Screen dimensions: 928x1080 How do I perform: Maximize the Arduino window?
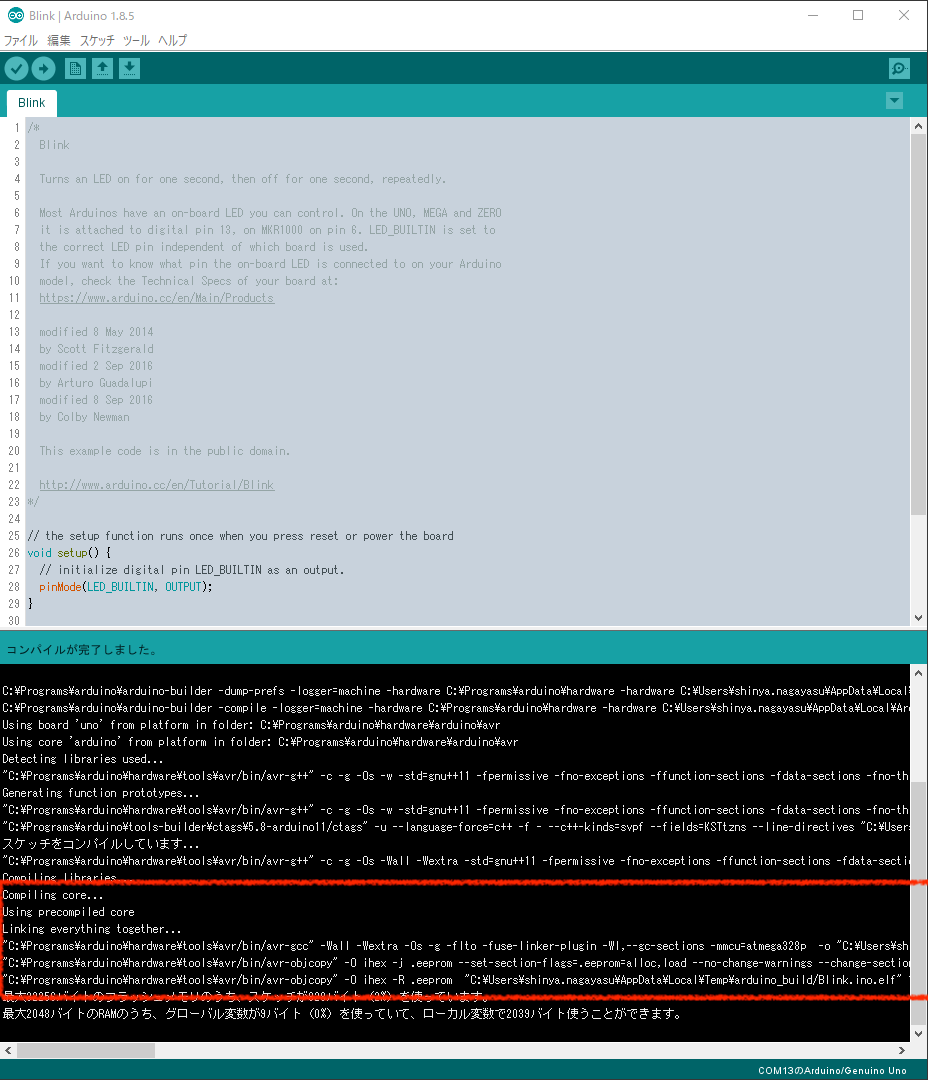858,15
